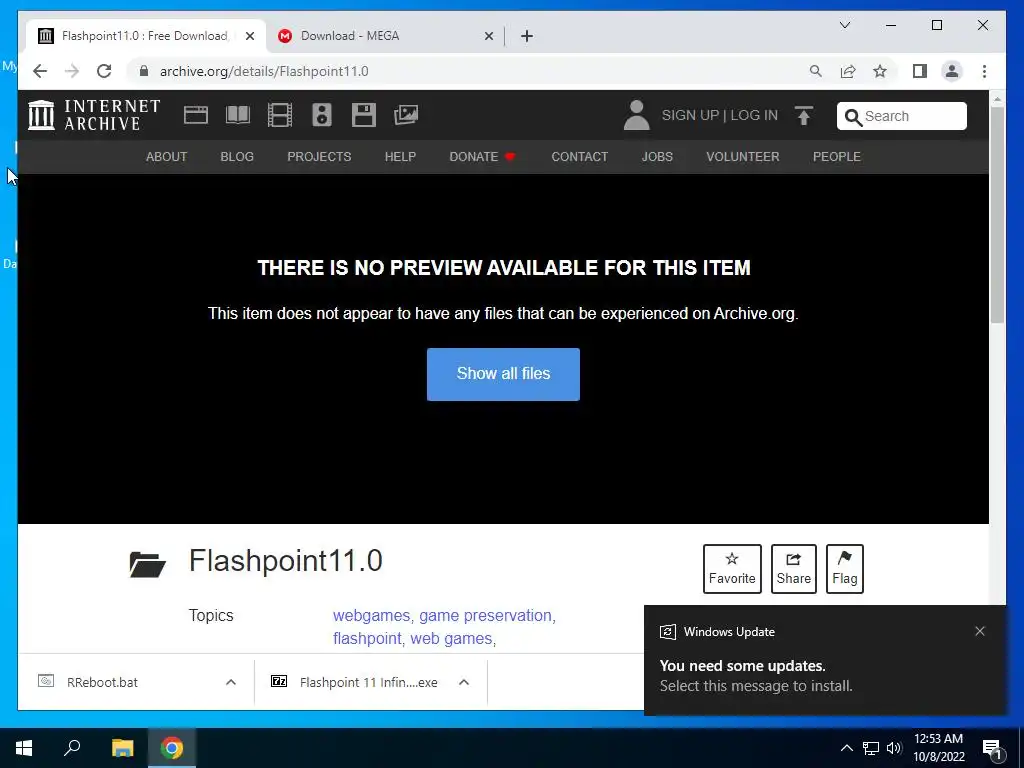Open the webgames topic link

click(x=372, y=615)
